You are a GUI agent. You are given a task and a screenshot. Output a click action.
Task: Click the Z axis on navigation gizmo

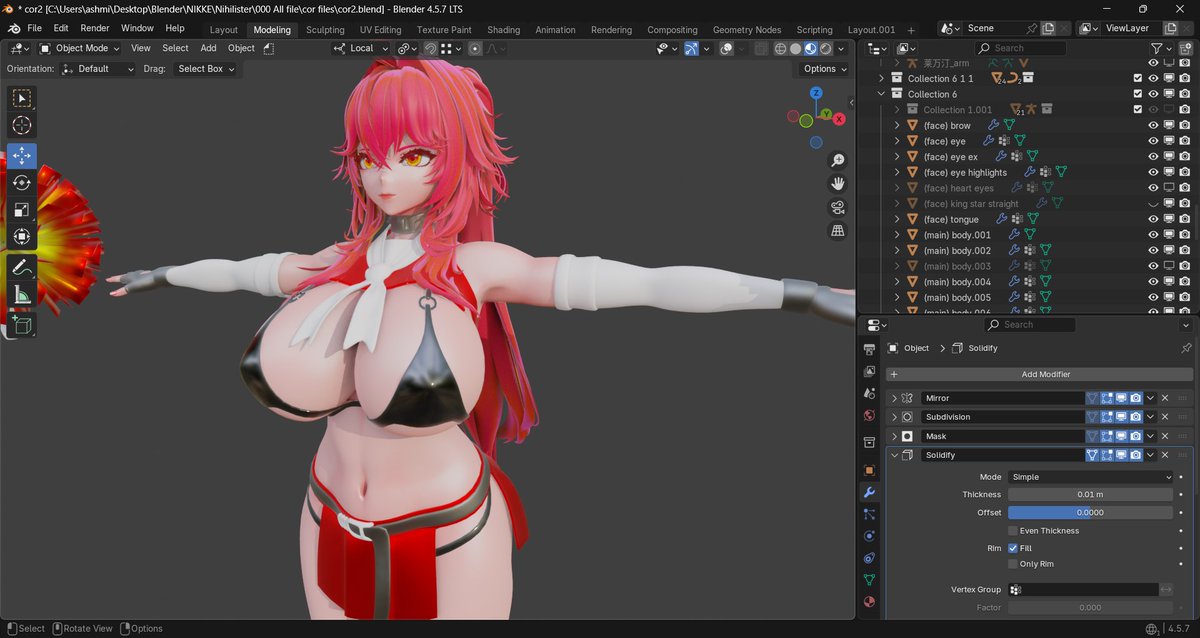816,93
